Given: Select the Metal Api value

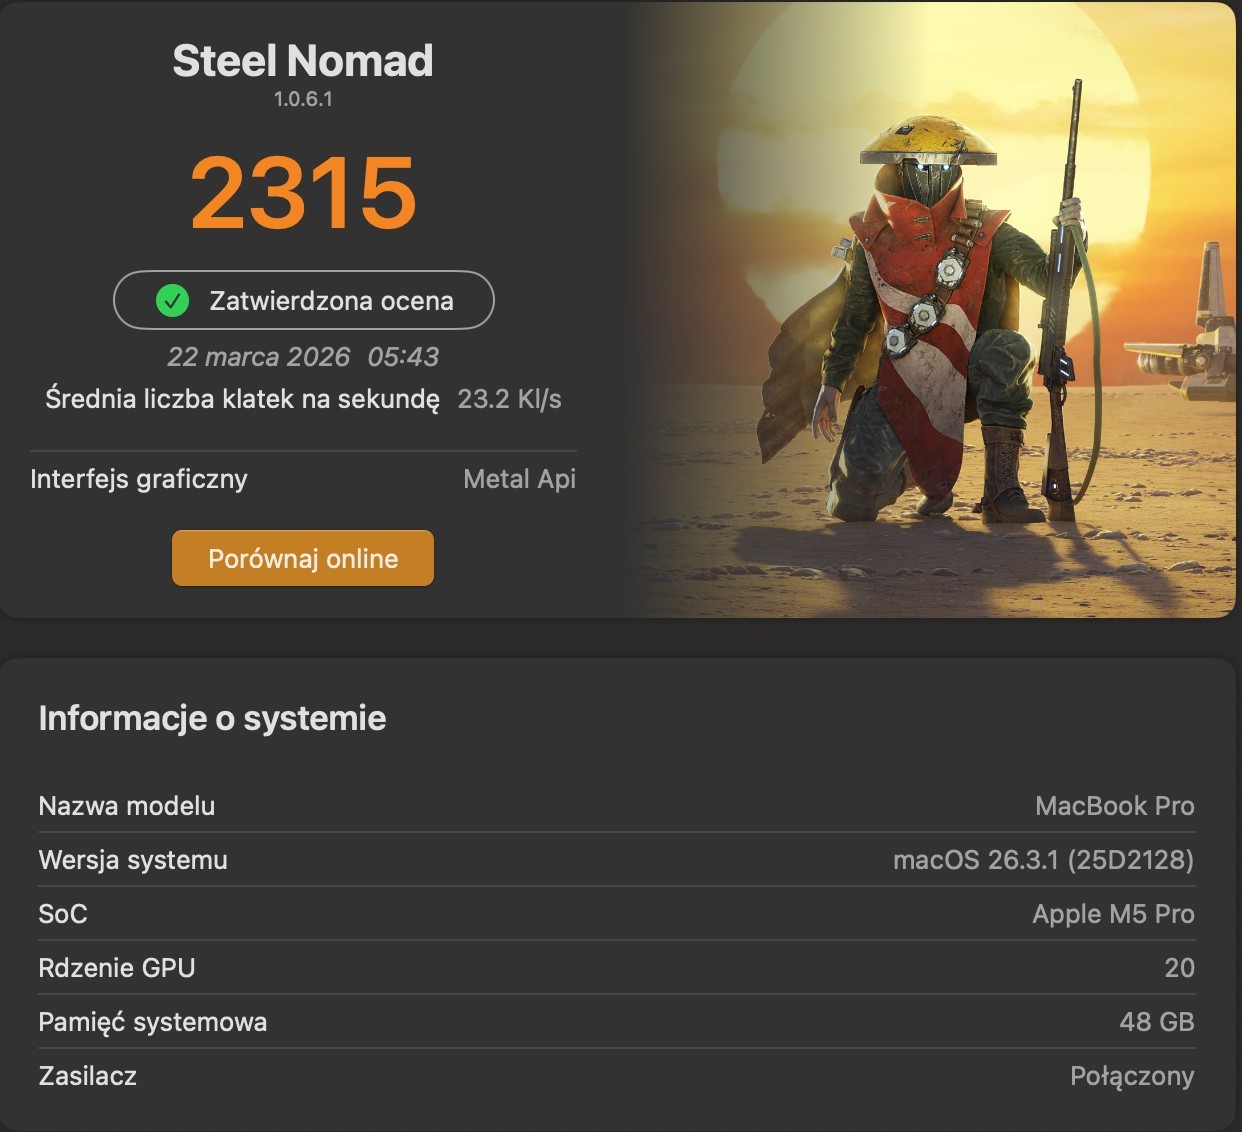Looking at the screenshot, I should [x=519, y=479].
